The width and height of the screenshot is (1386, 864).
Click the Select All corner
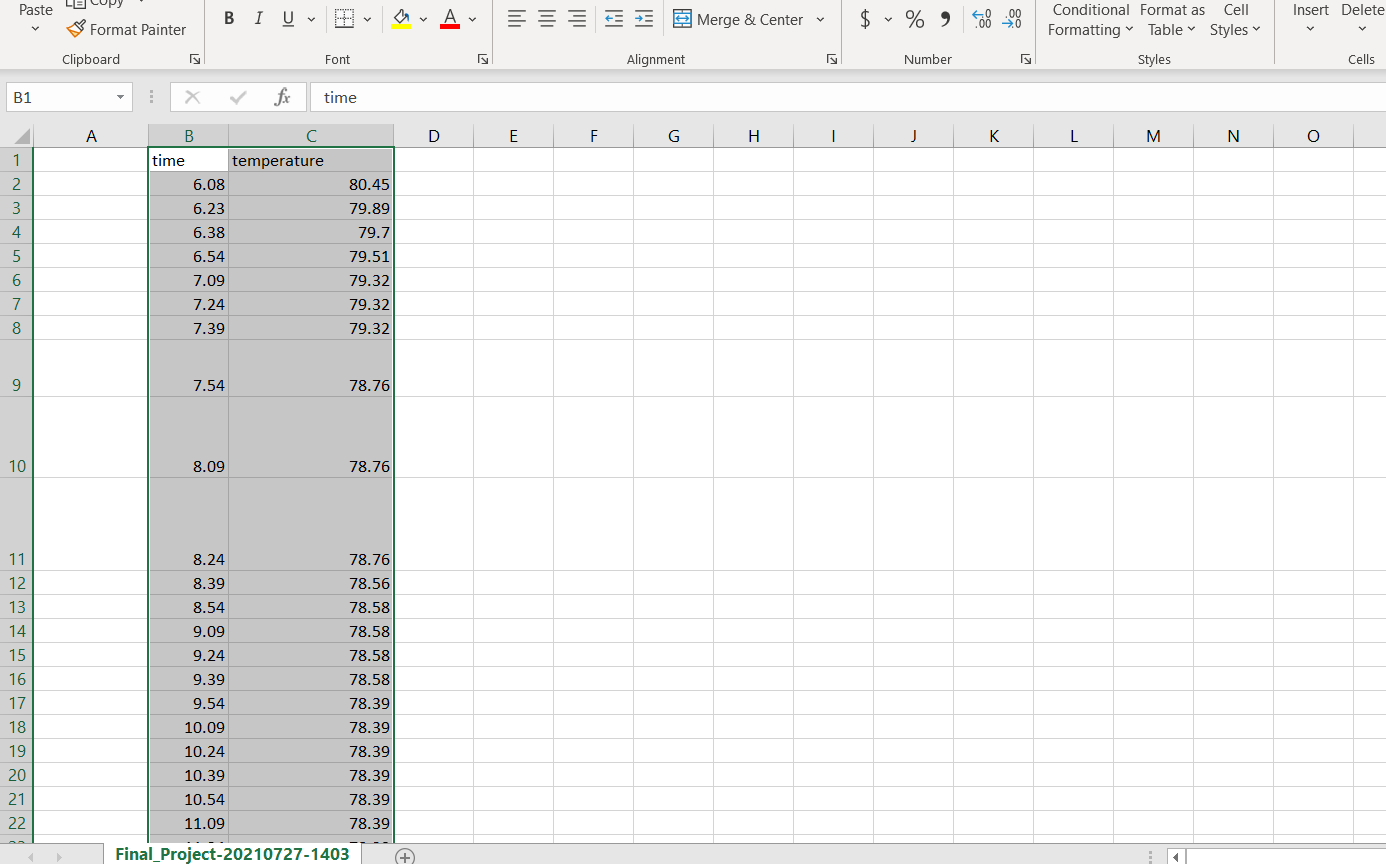[17, 136]
